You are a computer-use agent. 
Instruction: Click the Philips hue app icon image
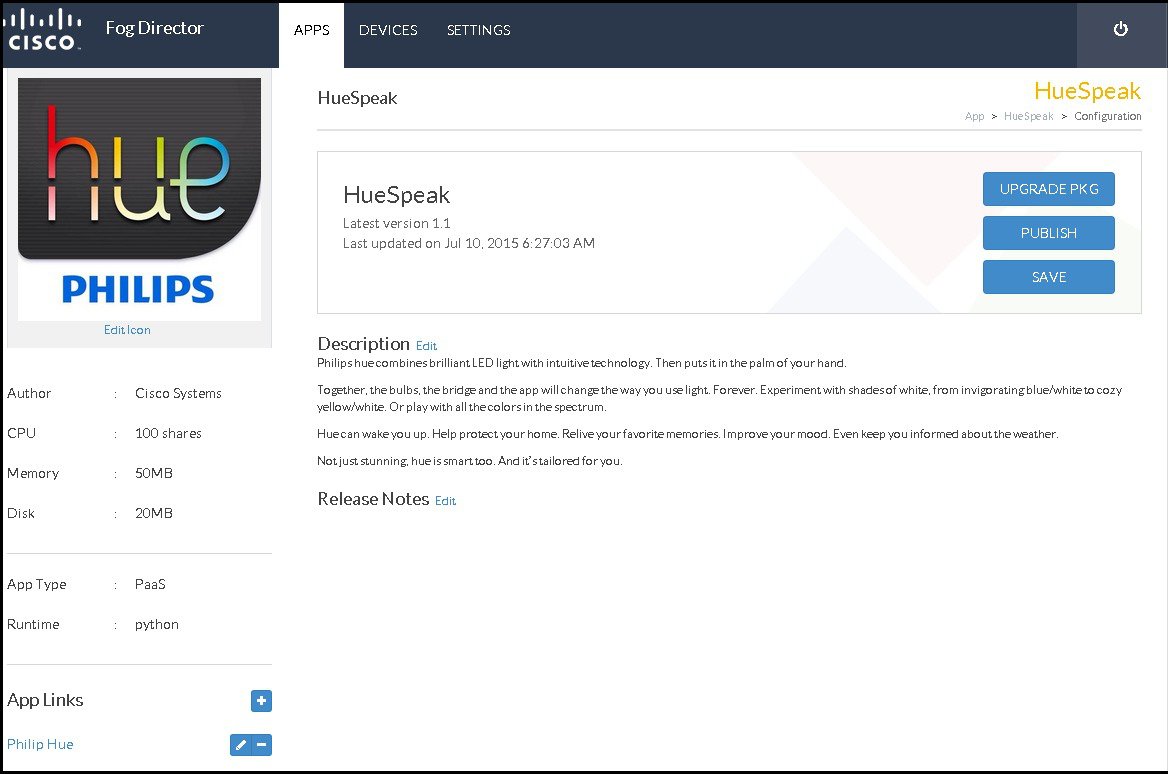pyautogui.click(x=140, y=199)
